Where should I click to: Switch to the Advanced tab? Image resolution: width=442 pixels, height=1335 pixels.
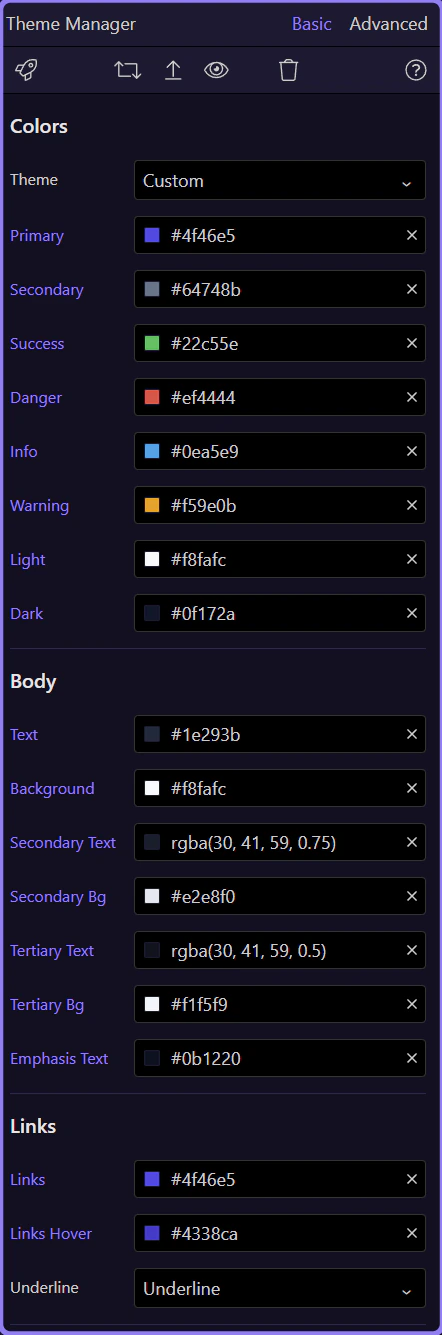[389, 24]
